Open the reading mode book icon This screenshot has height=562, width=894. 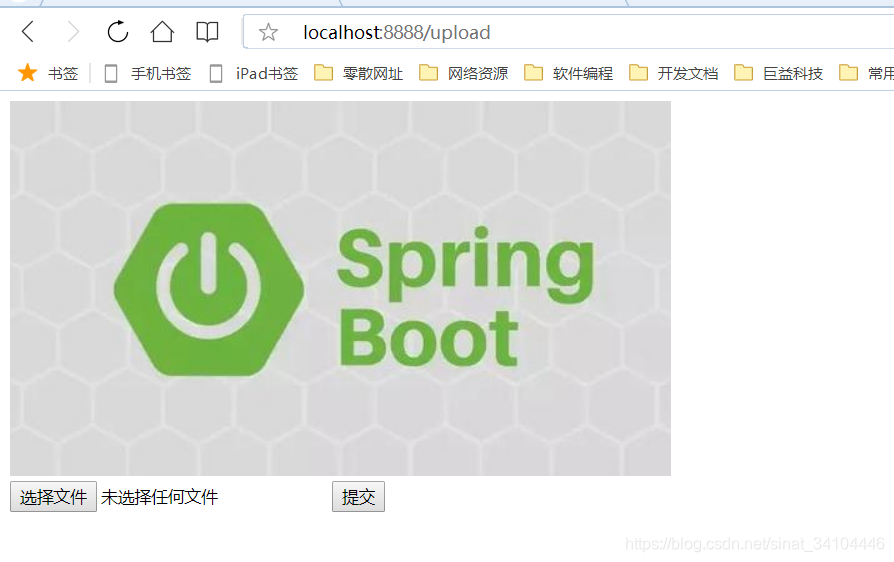click(x=207, y=32)
